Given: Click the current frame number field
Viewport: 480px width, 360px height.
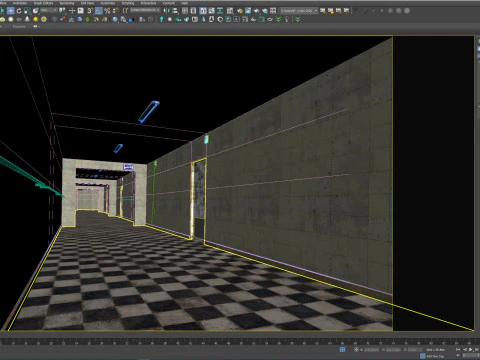Looking at the screenshot, I should 470,356.
